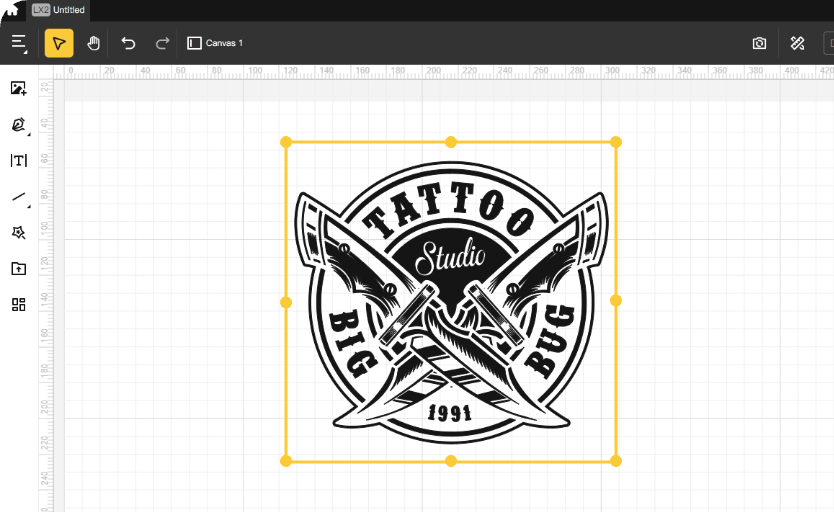Viewport: 834px width, 512px height.
Task: Undo the last action
Action: (x=128, y=43)
